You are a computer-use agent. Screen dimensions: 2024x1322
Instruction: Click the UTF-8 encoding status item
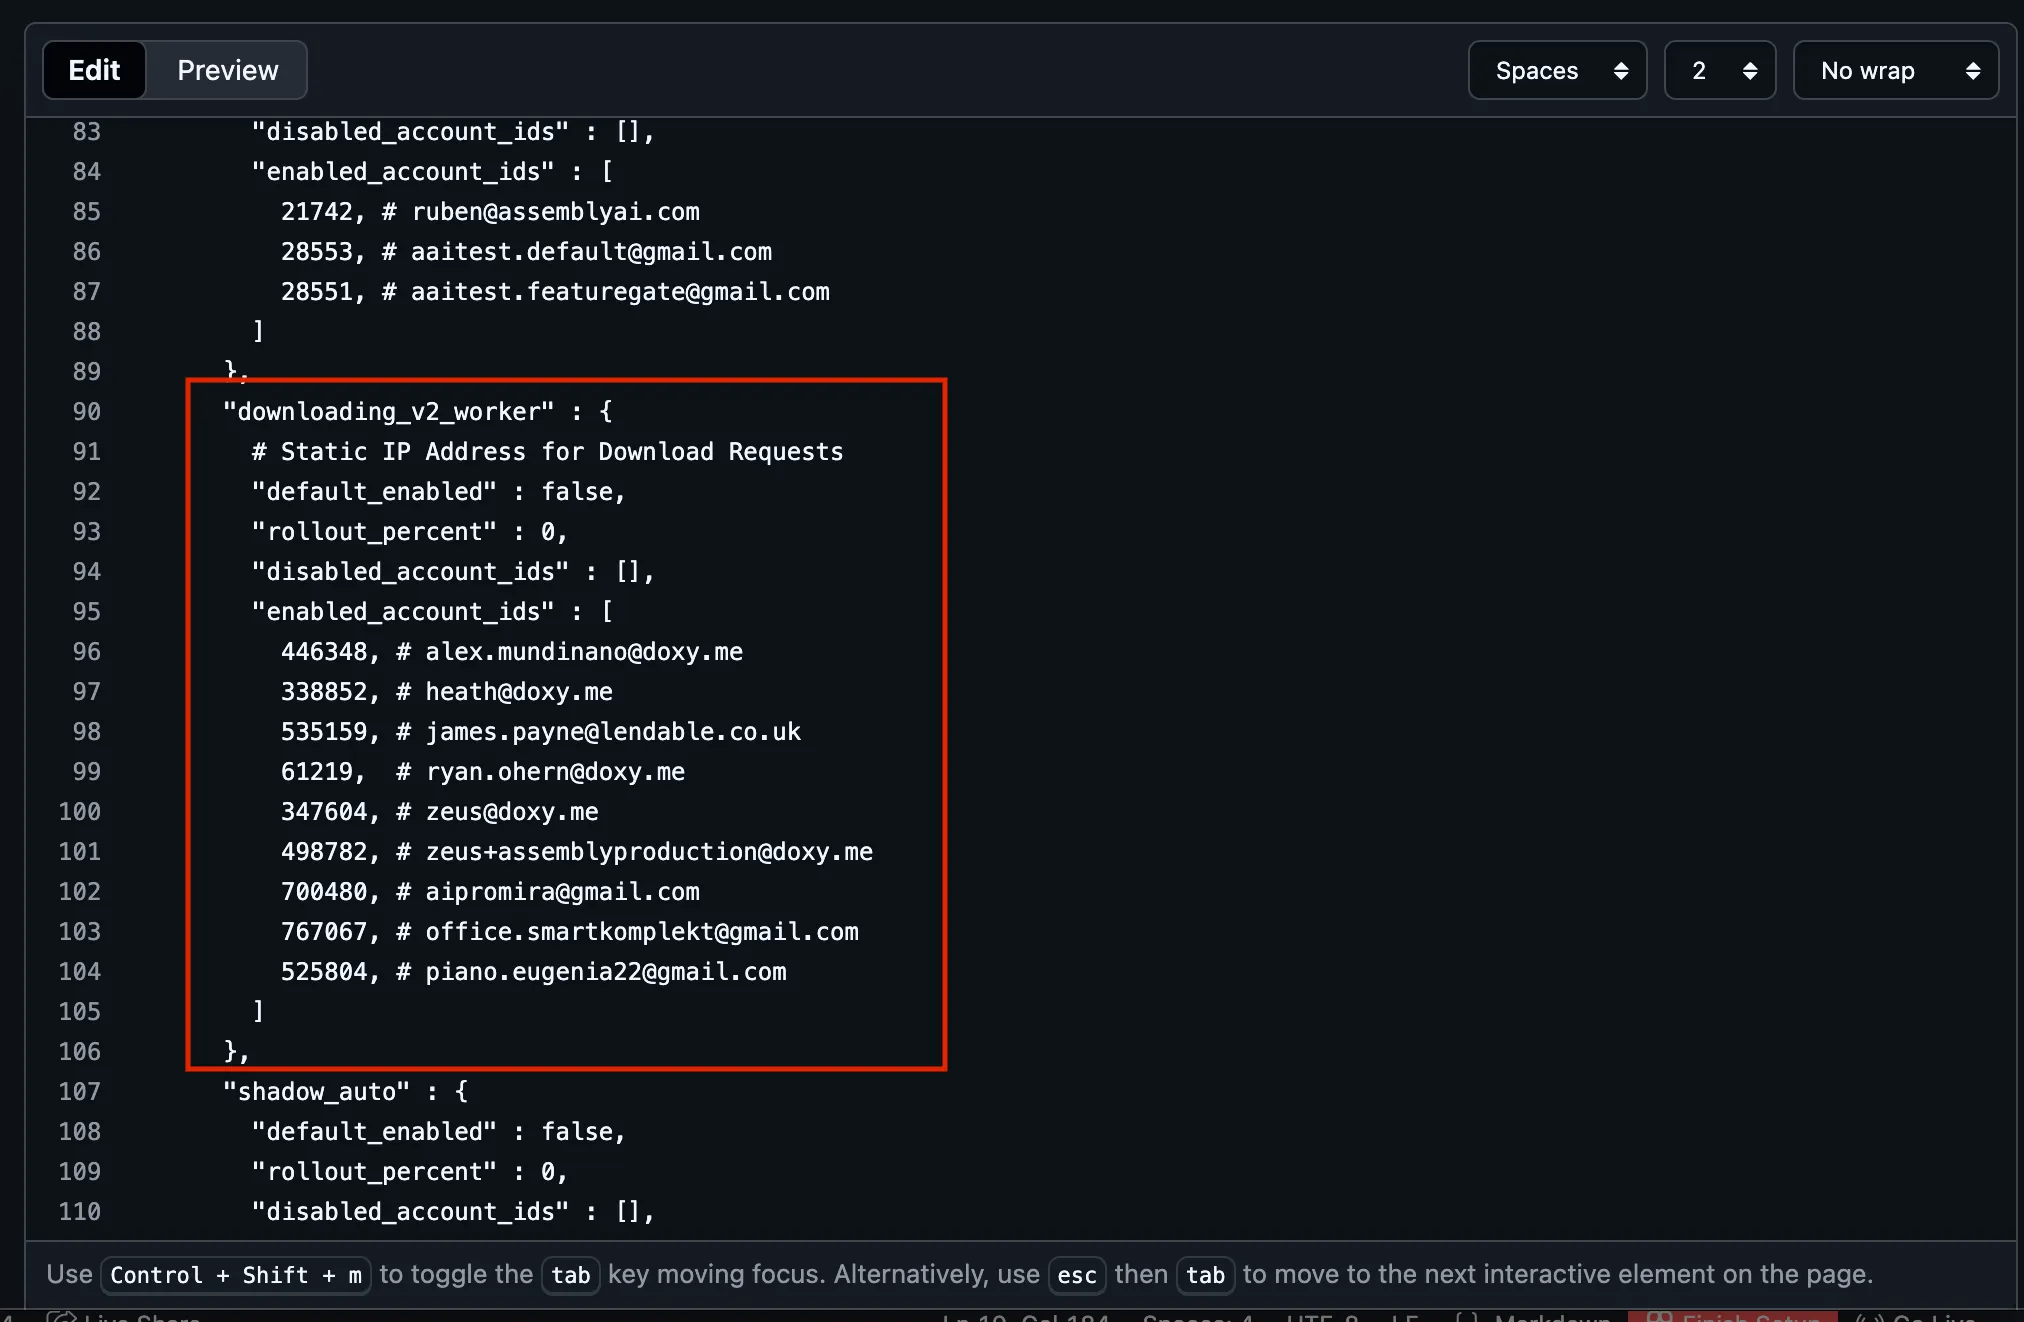1322,1317
